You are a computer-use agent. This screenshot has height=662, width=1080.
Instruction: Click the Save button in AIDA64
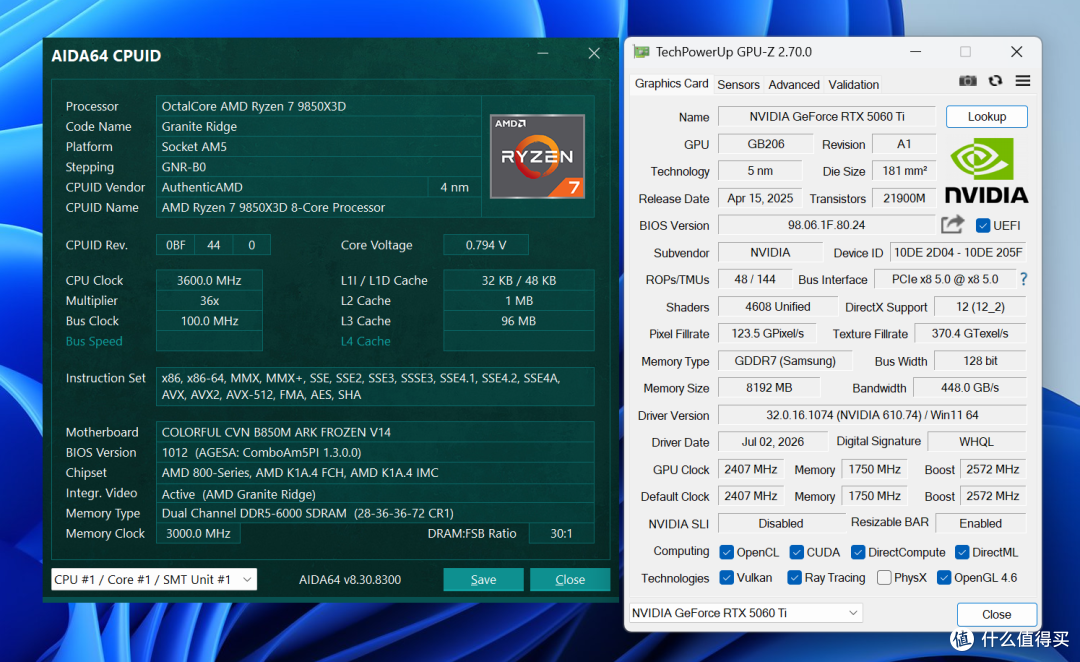click(483, 579)
